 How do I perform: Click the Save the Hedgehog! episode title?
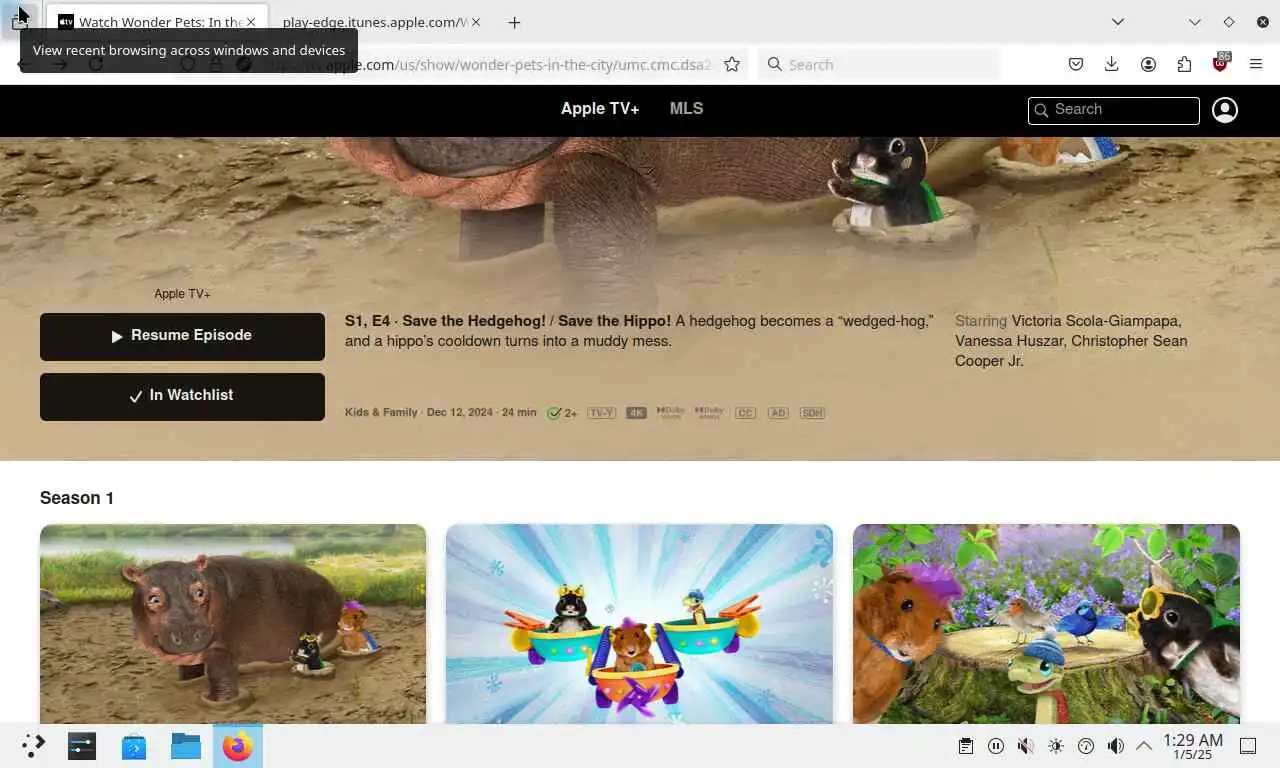[473, 321]
